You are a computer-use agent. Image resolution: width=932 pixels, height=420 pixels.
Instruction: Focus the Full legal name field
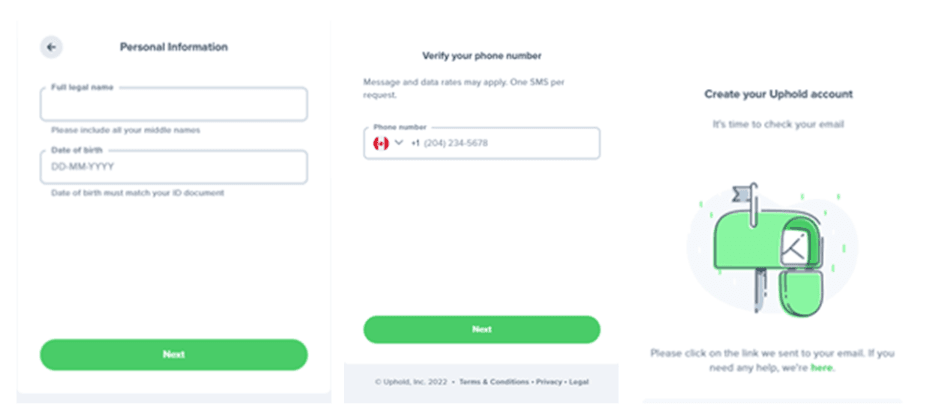(173, 105)
